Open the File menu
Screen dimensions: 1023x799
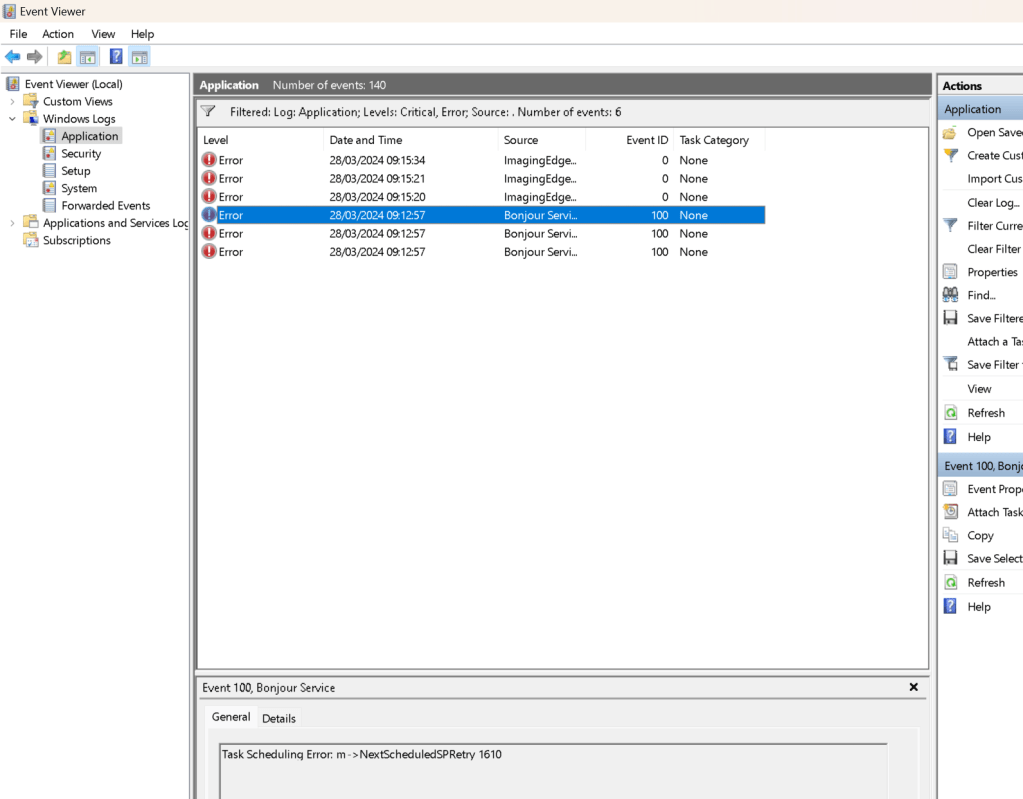(x=18, y=34)
